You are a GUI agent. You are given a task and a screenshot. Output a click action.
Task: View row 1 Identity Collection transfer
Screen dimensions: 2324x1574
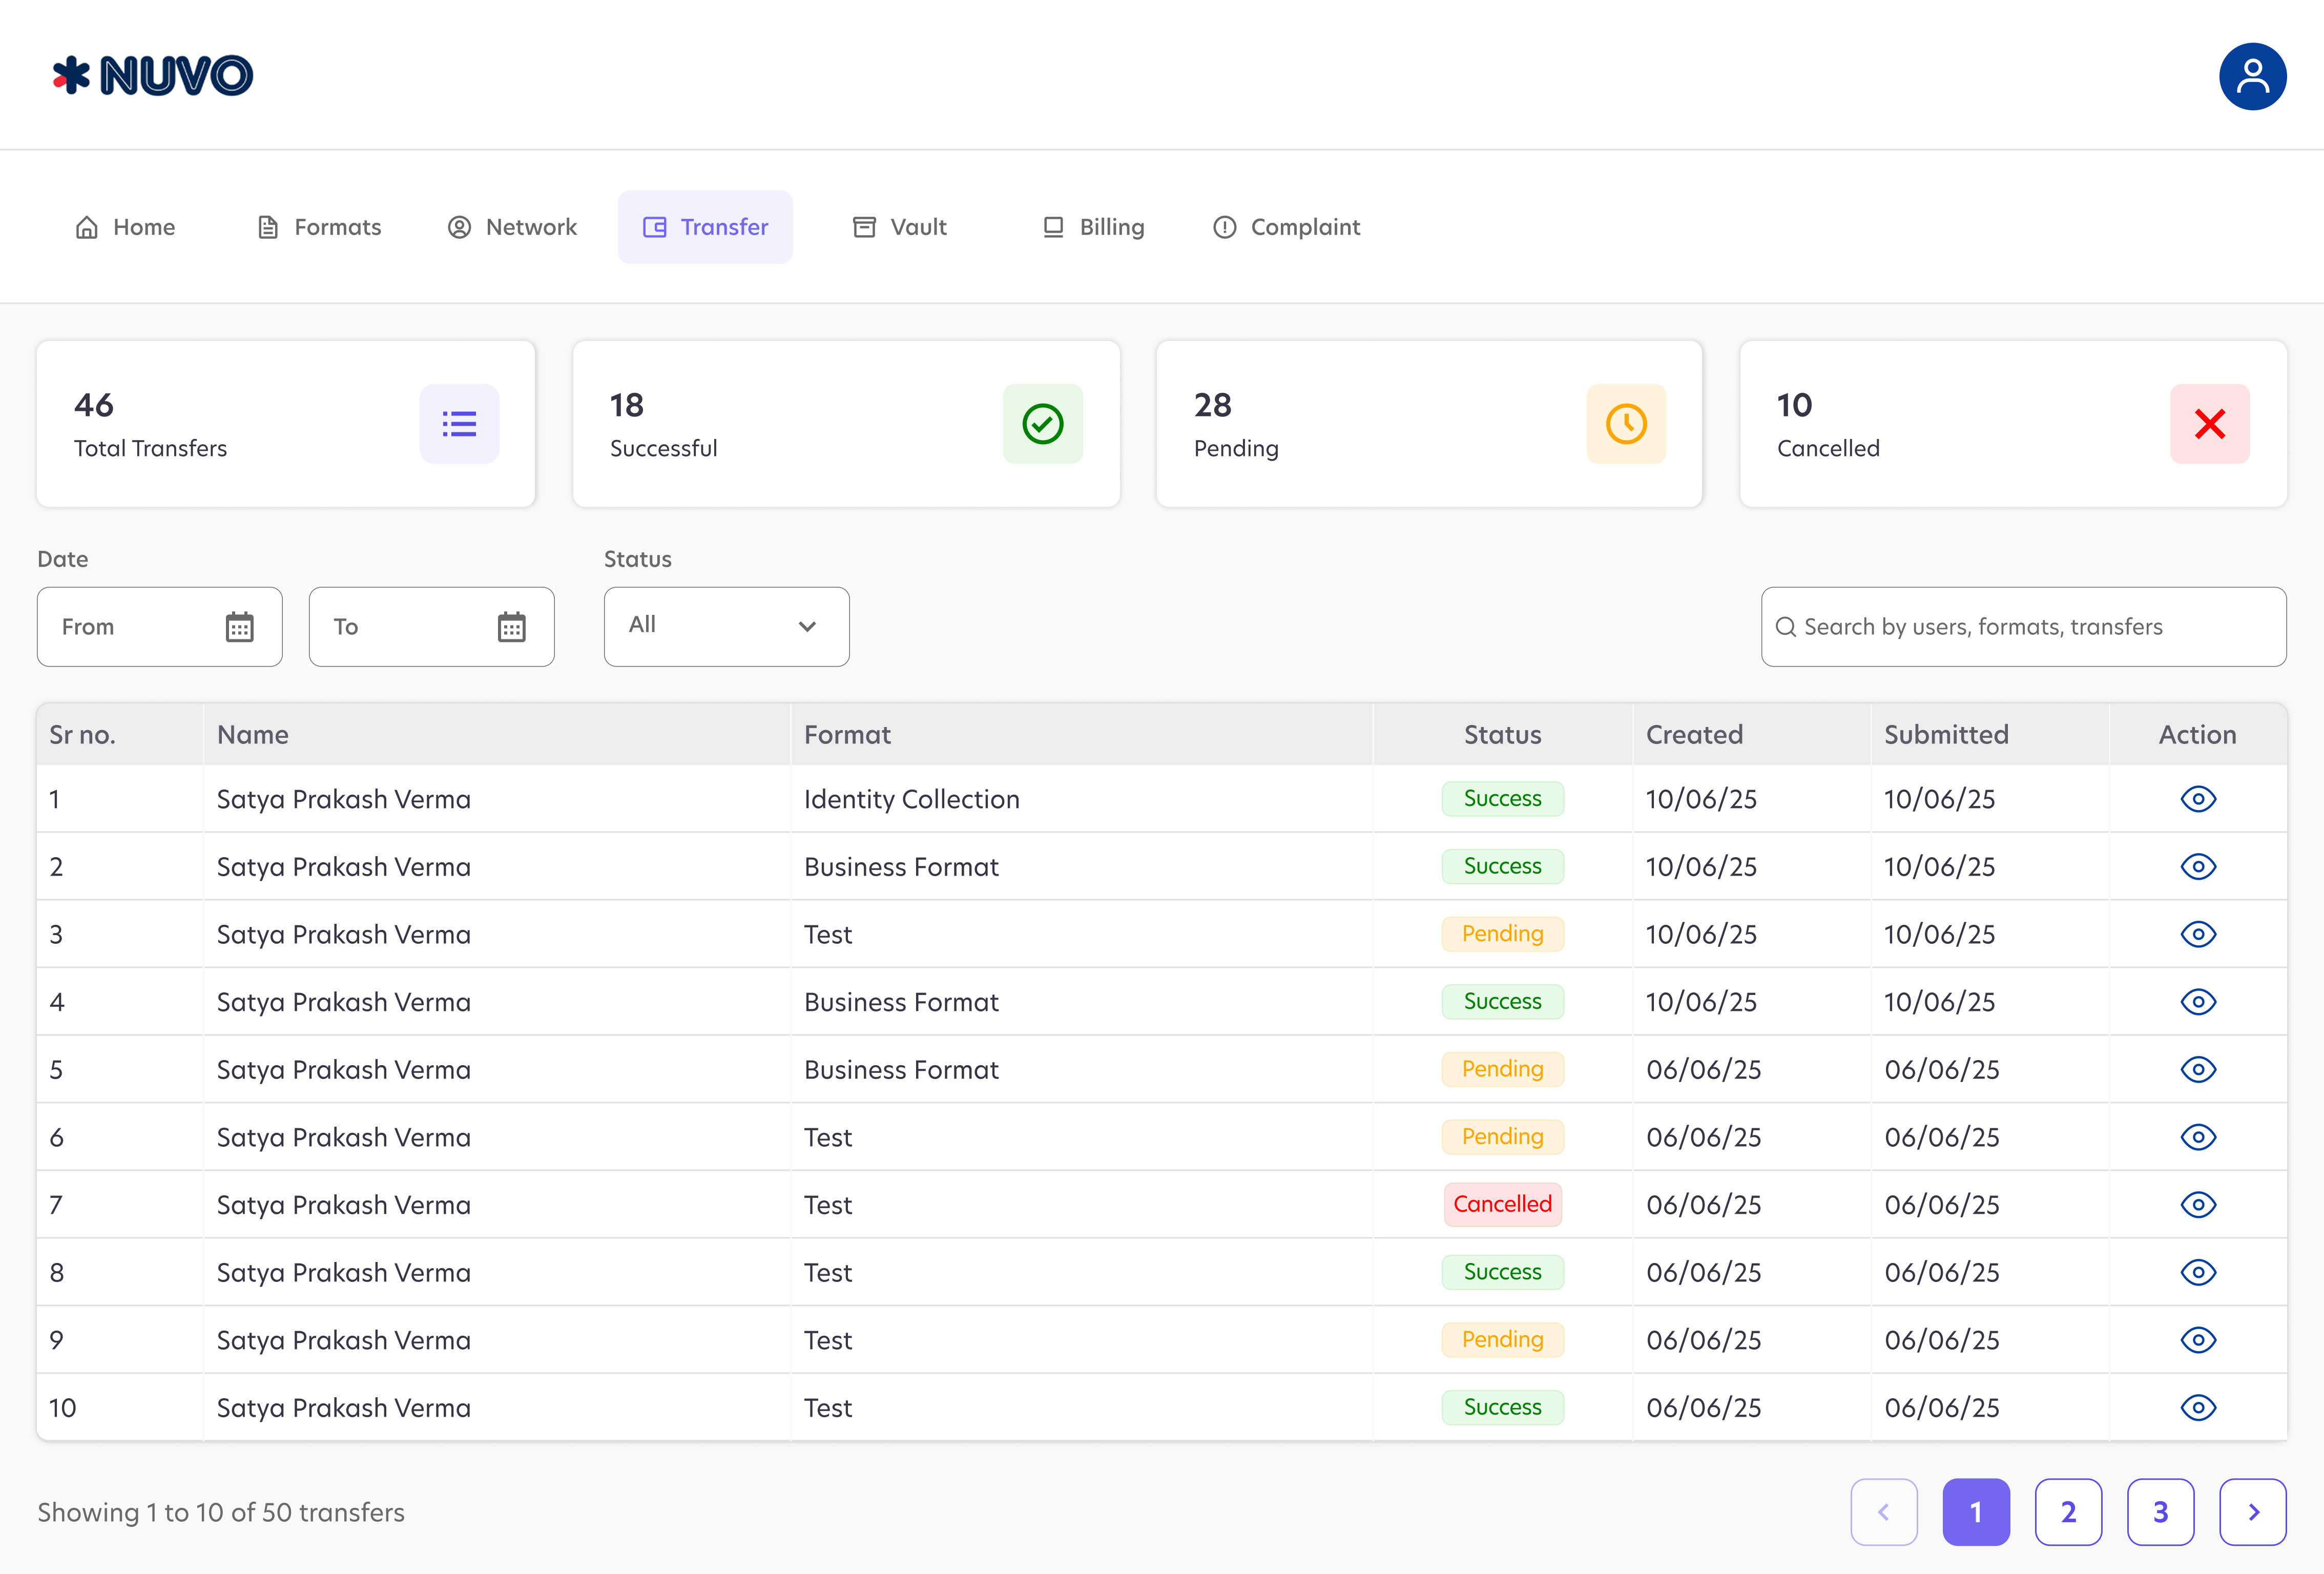[2198, 799]
